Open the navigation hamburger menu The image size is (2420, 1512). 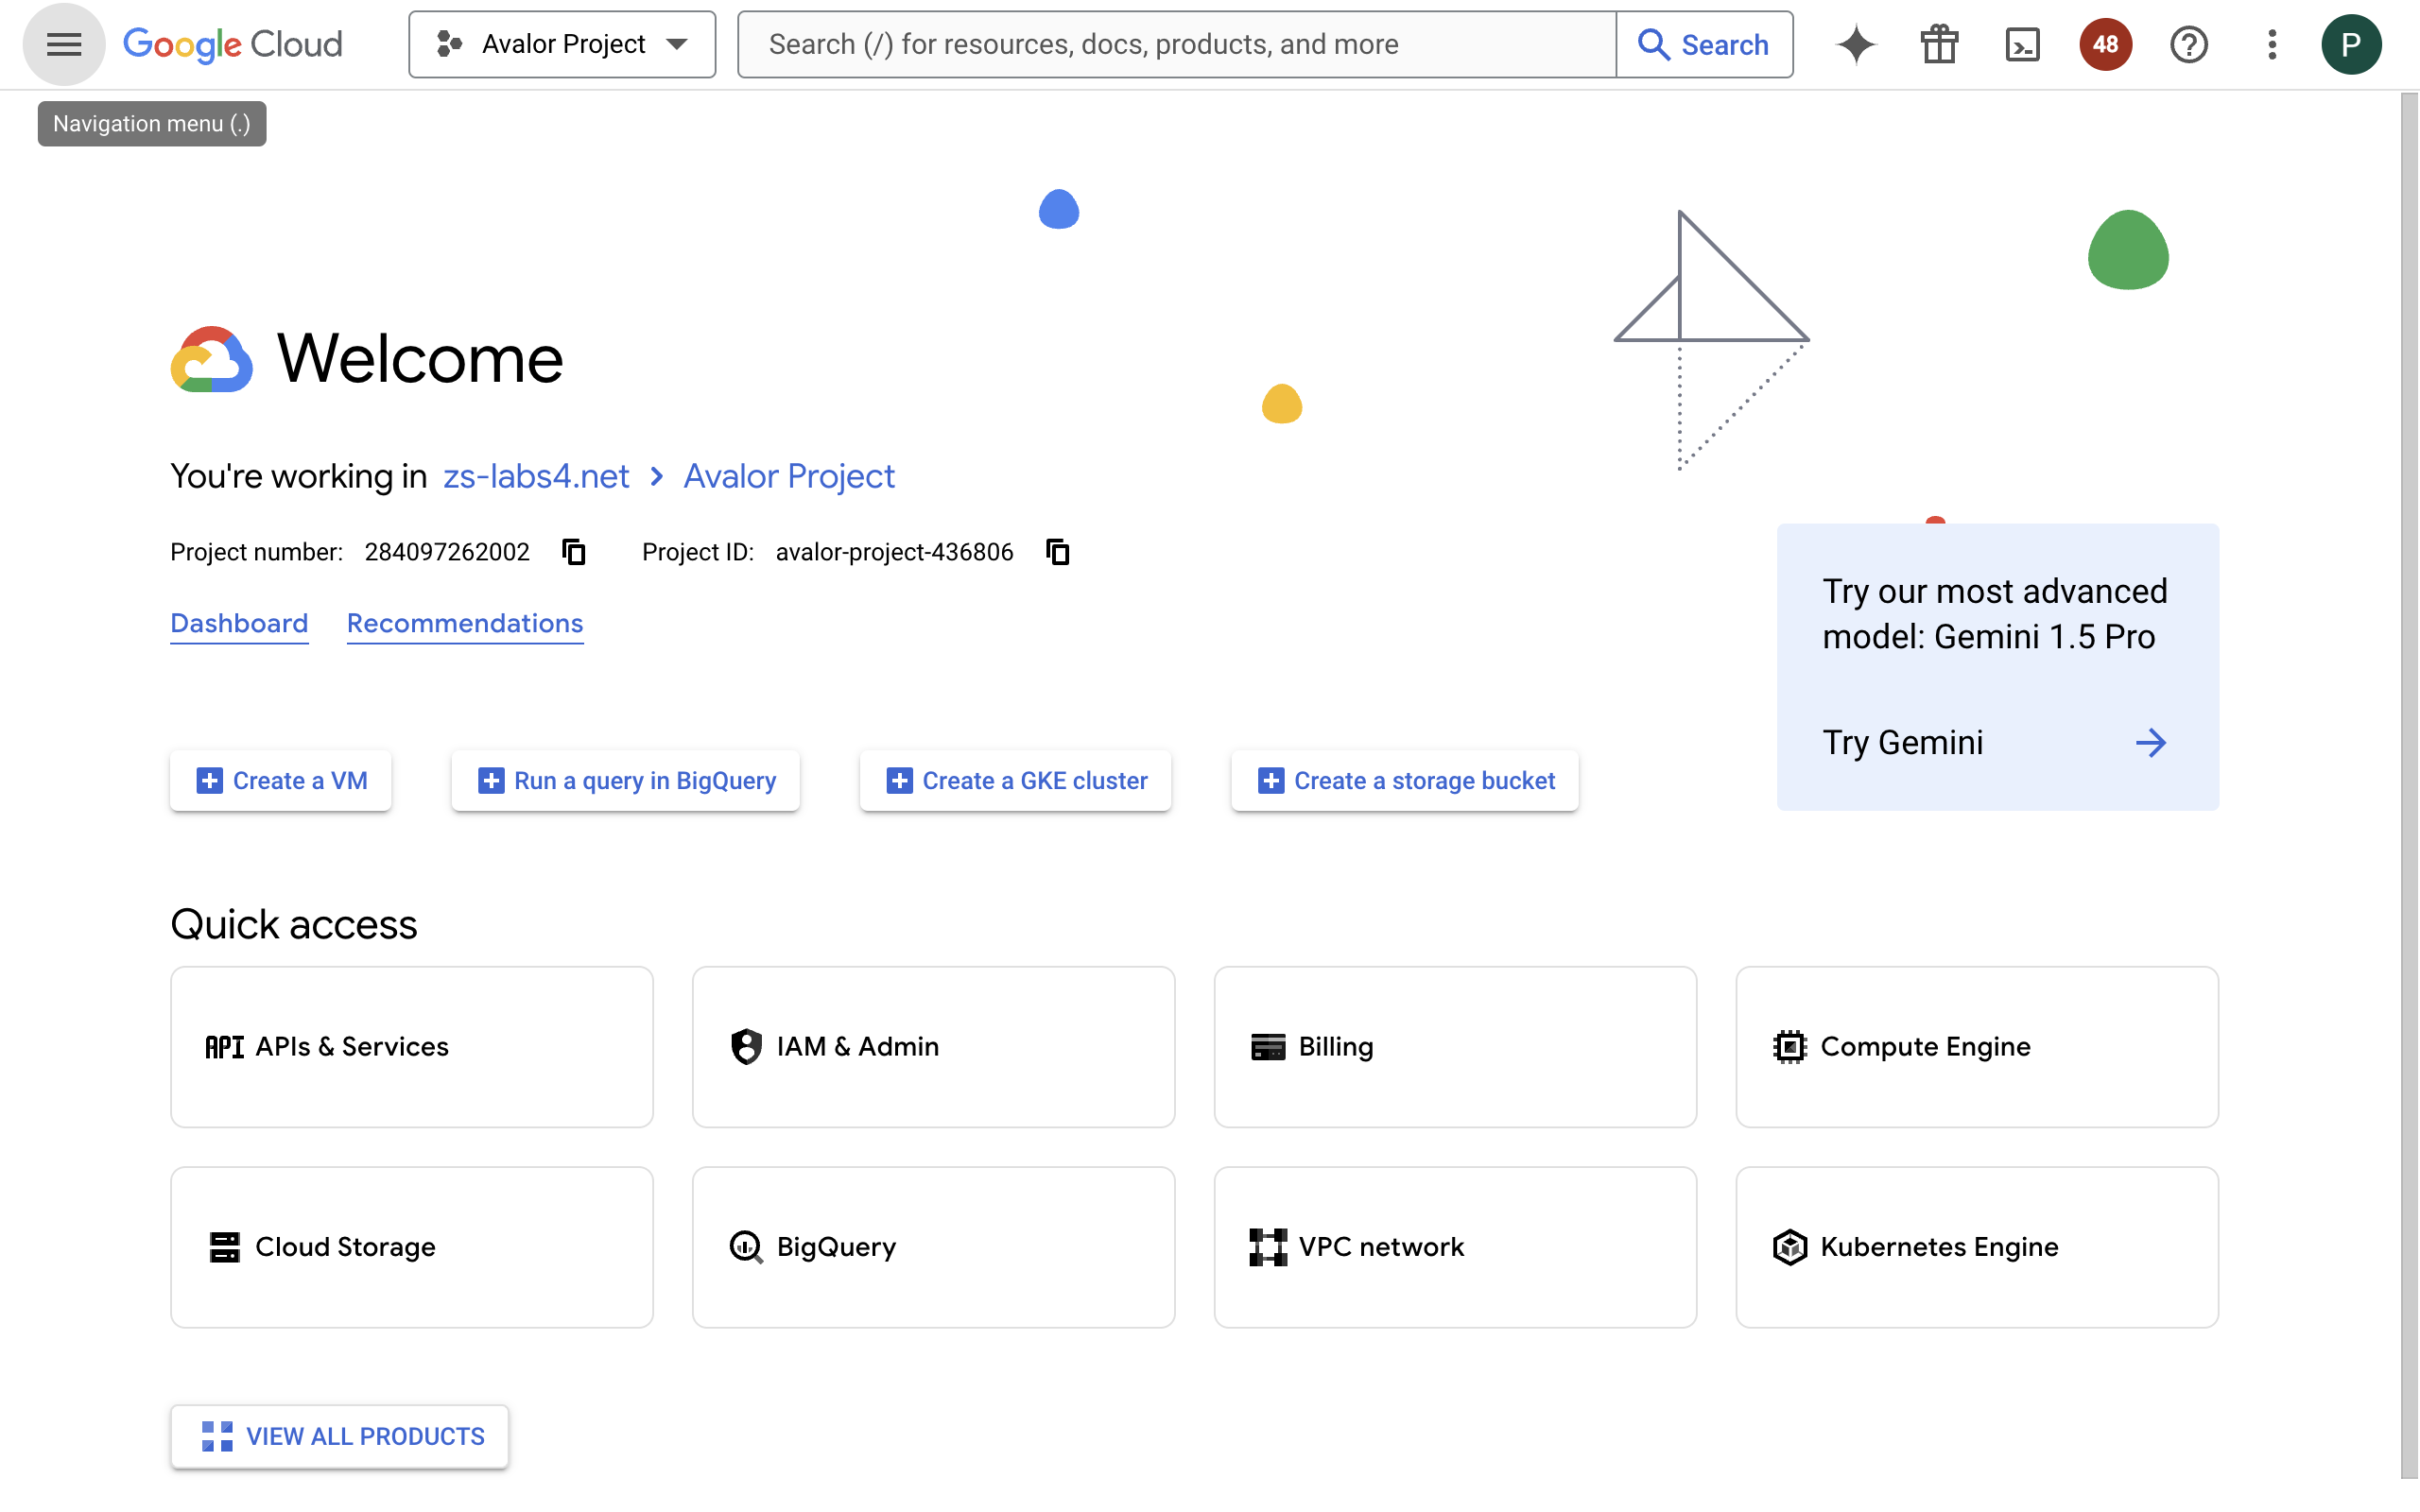[x=64, y=44]
